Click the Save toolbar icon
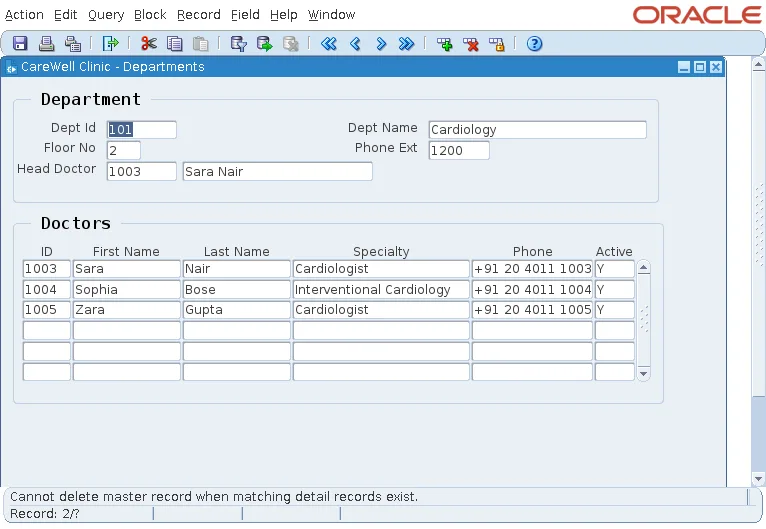 [x=20, y=43]
